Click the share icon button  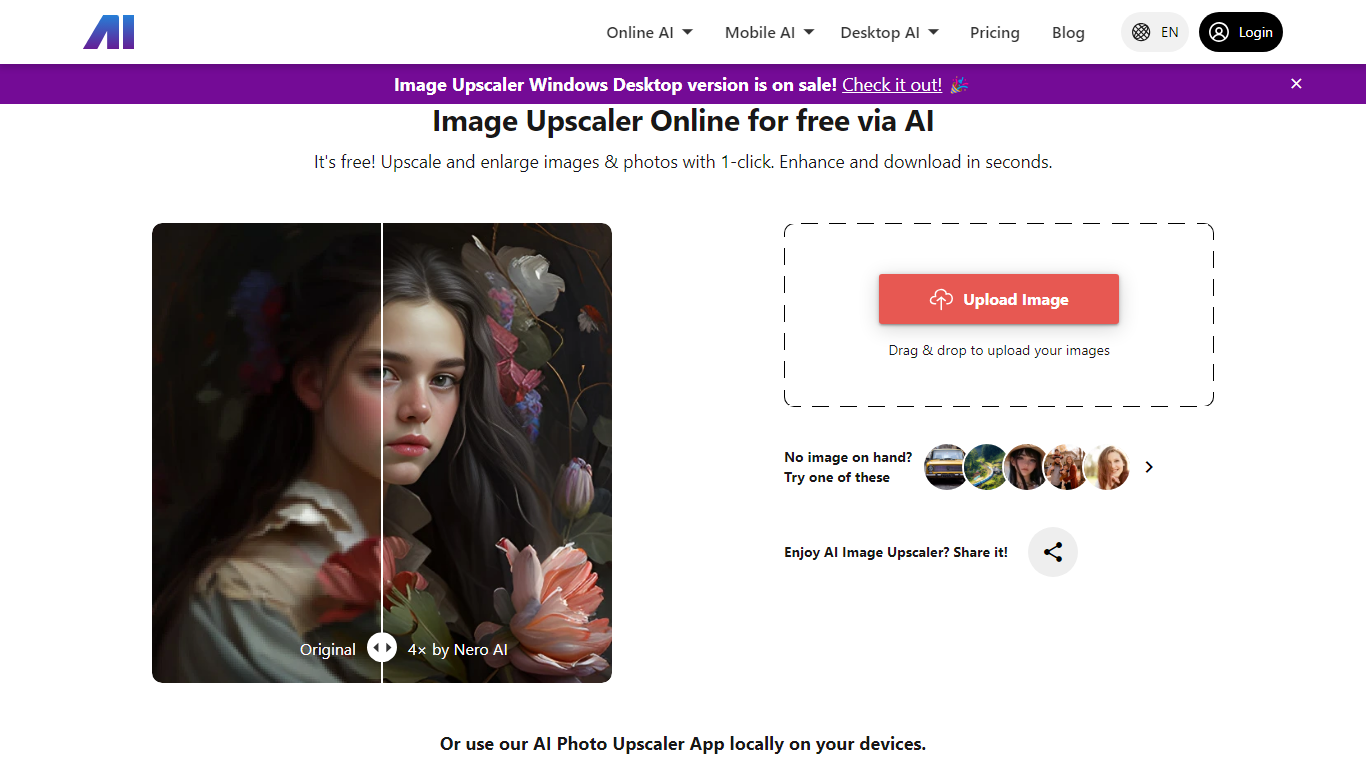click(1052, 552)
